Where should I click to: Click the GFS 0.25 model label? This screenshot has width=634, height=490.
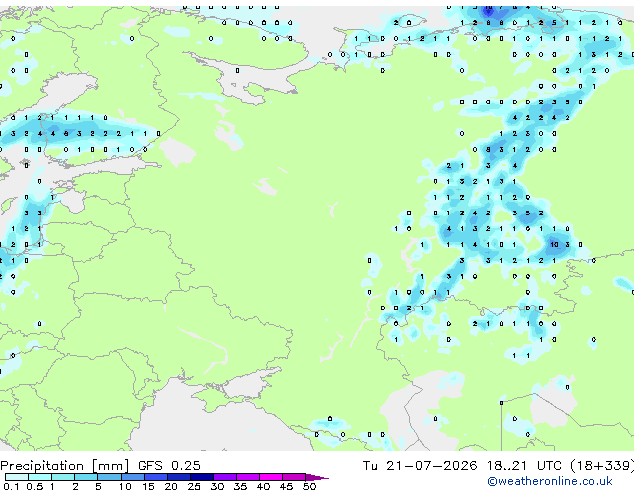[x=169, y=466]
